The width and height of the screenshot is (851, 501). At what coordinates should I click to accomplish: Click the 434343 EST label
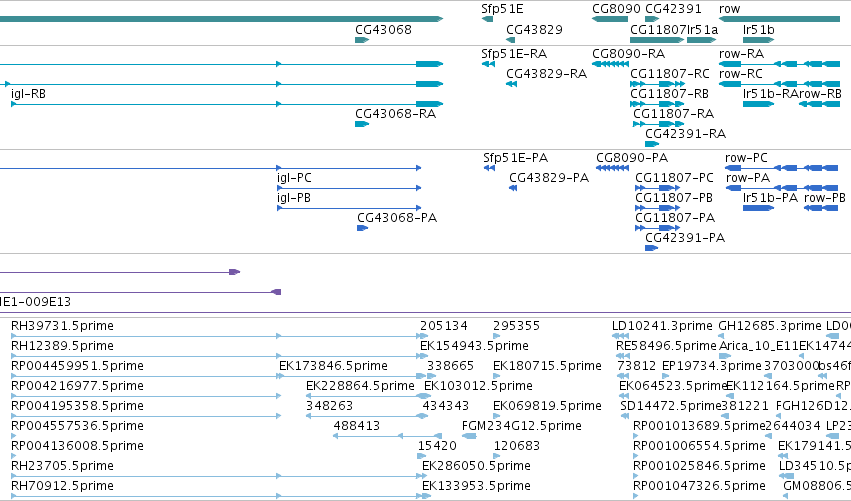(446, 407)
